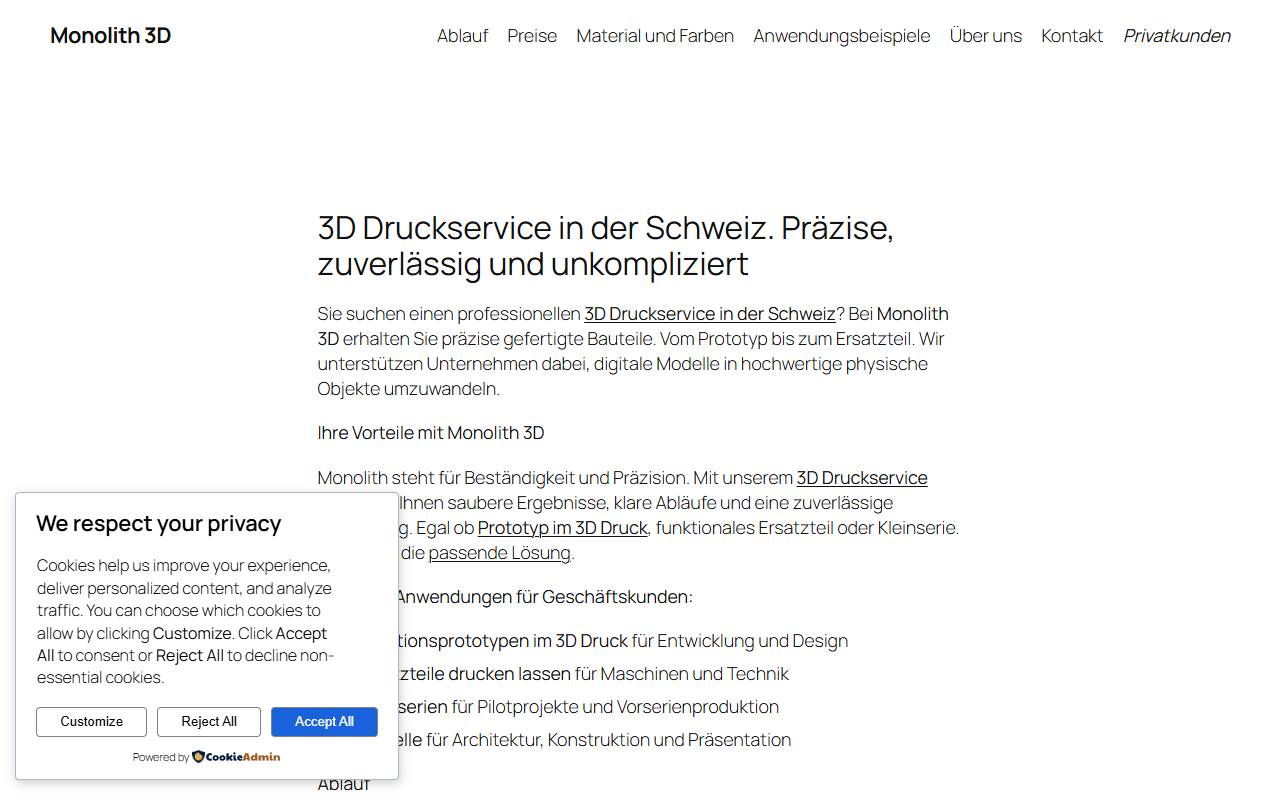Follow the '3D Druckservice in der Schweiz' link

710,314
